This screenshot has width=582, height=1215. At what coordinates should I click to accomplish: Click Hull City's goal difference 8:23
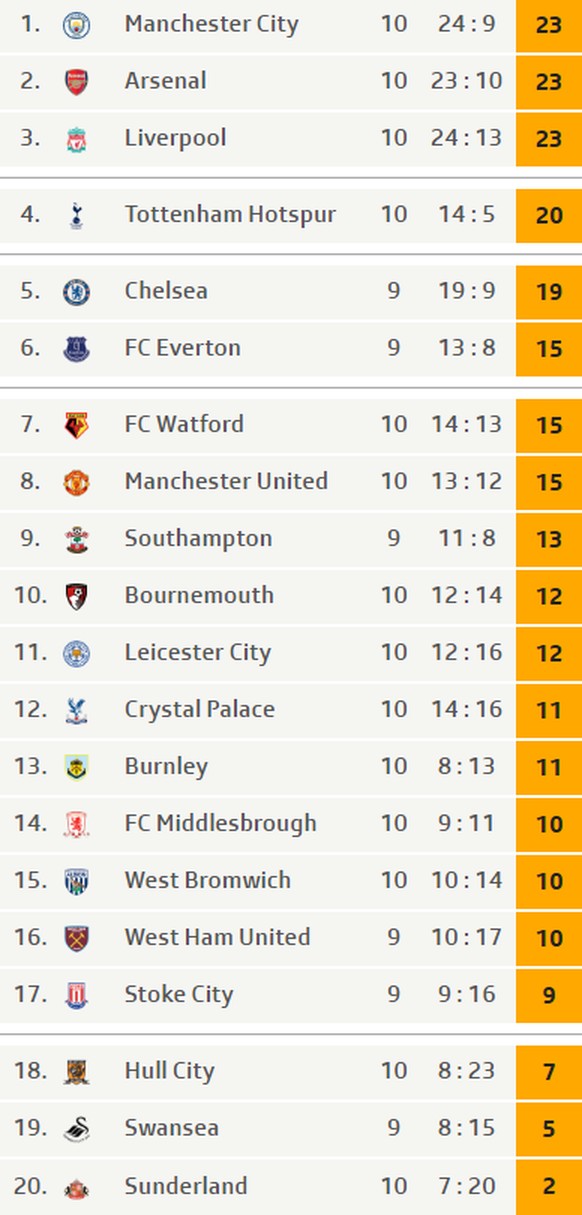(466, 1071)
